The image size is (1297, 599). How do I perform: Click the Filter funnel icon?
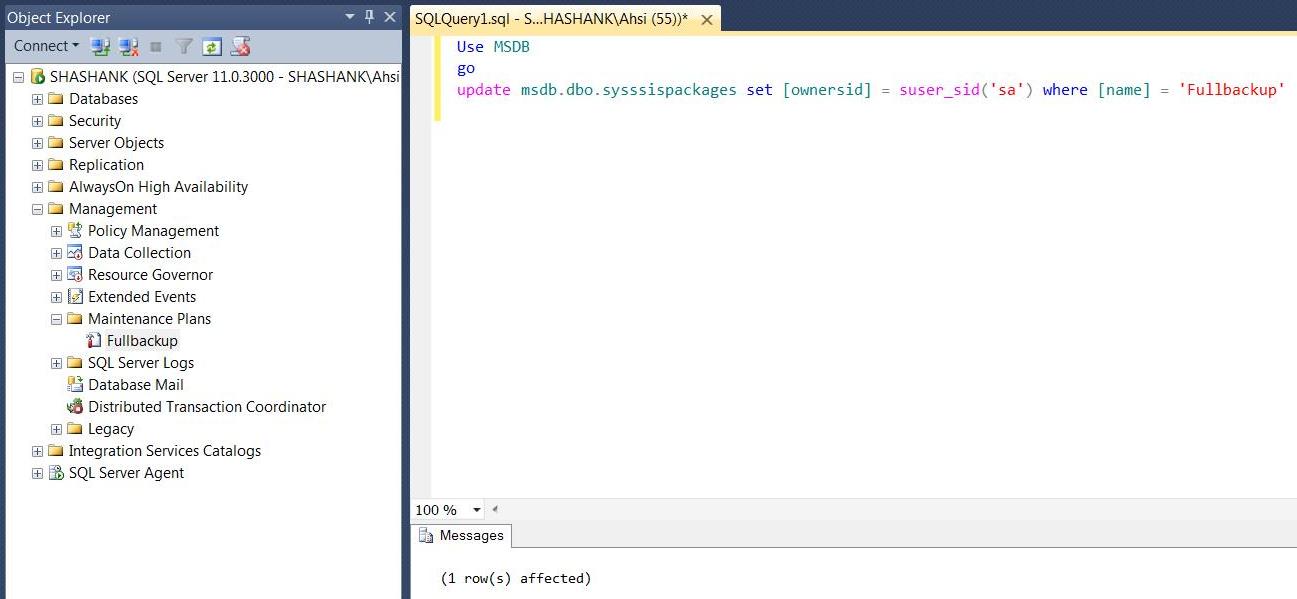click(184, 46)
